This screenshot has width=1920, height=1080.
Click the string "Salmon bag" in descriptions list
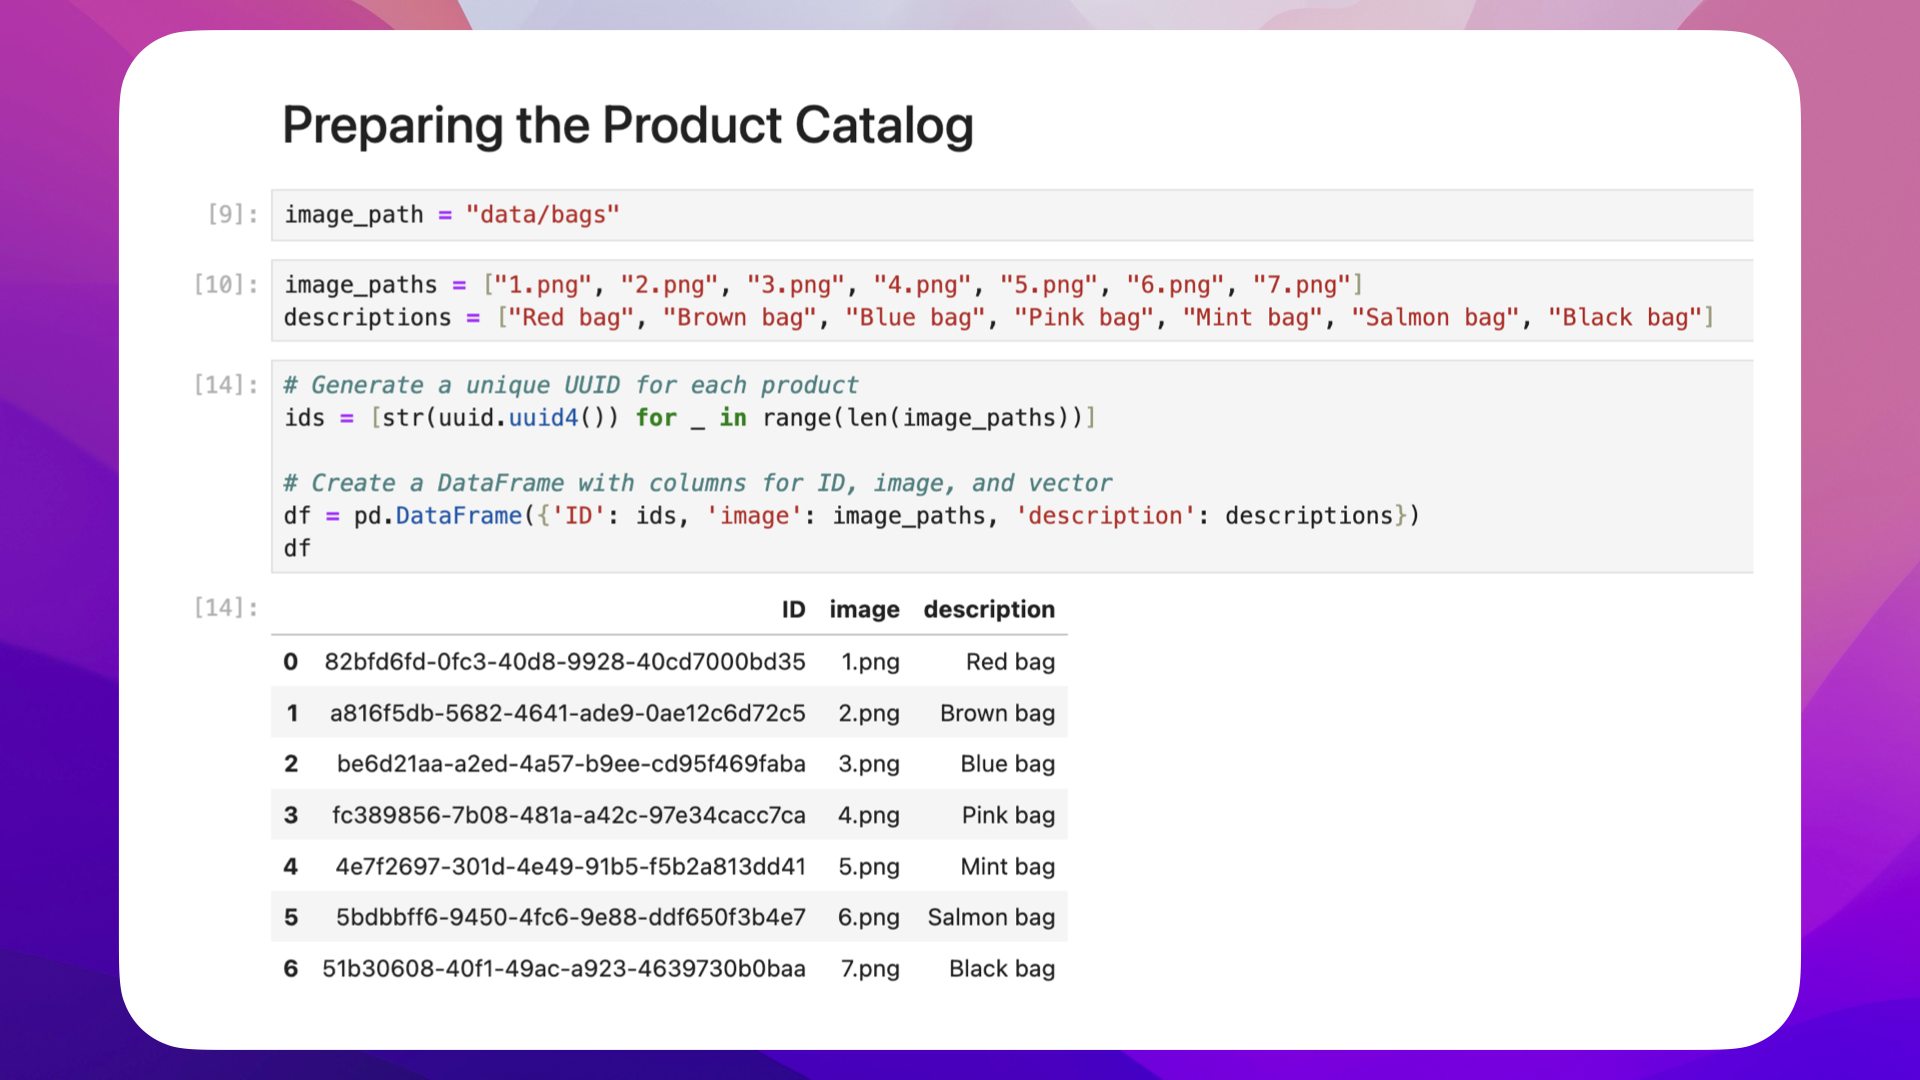(x=1433, y=317)
